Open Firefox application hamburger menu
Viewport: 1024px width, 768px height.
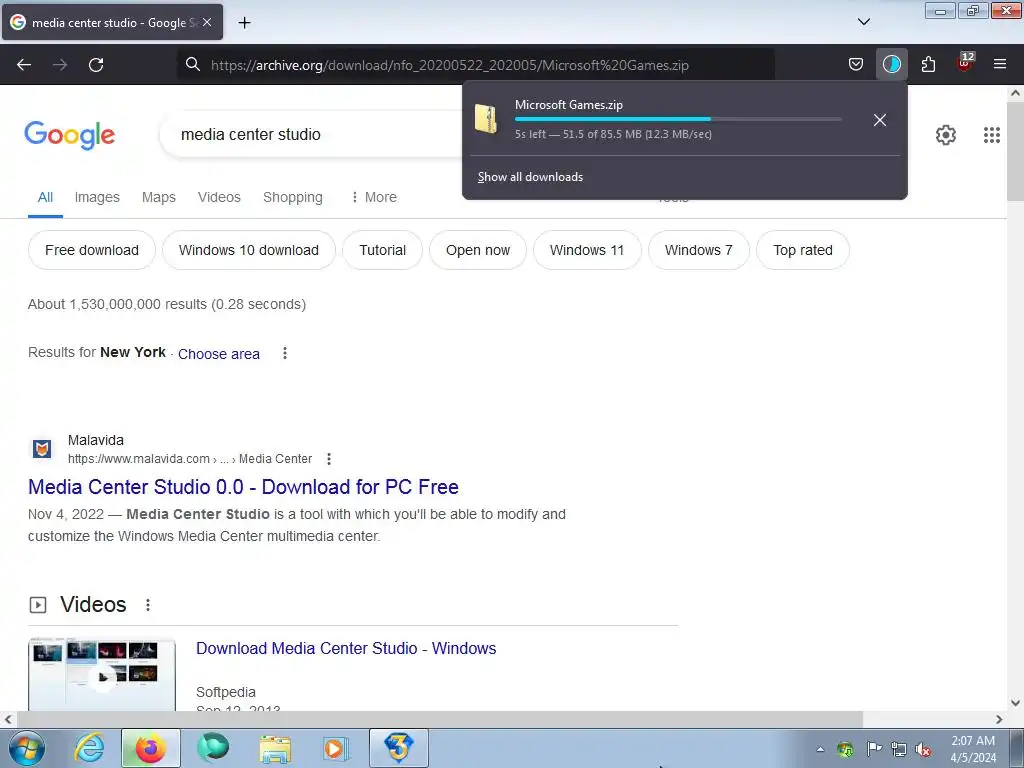[1000, 64]
